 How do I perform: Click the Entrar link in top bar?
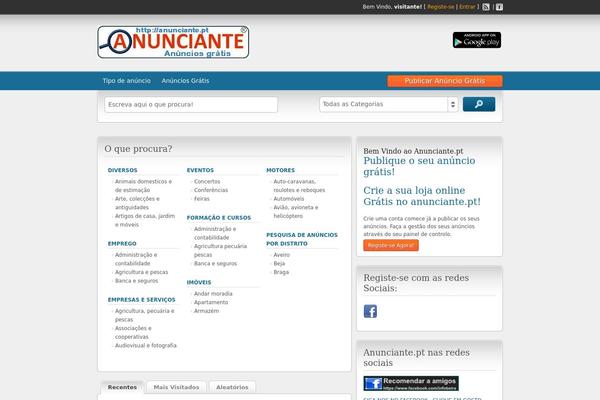[x=467, y=7]
